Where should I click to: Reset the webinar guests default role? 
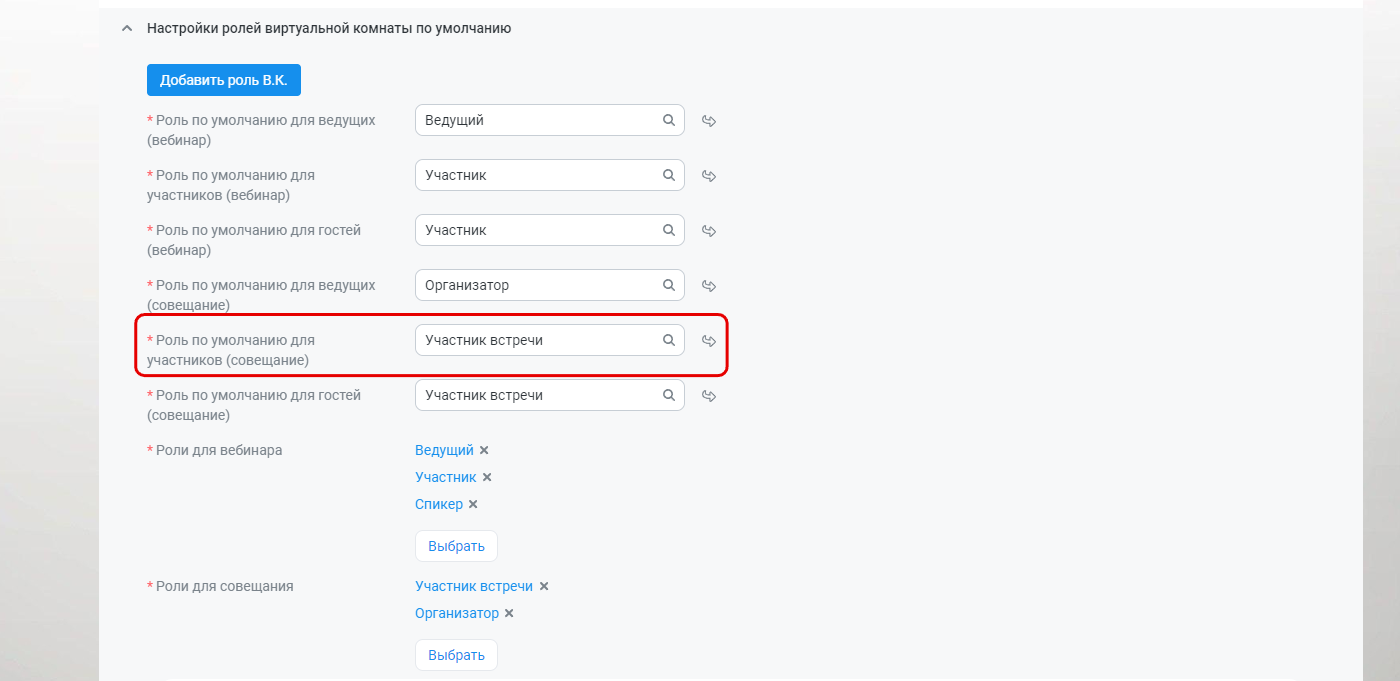pos(709,231)
